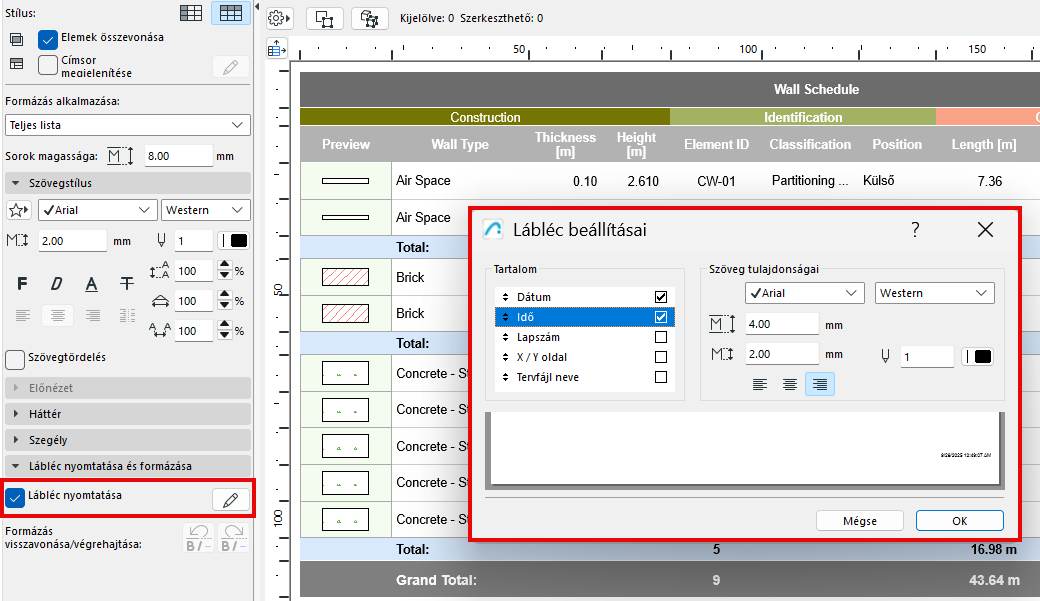The image size is (1040, 601).
Task: Click the favorites star beside the Arial font field
Action: coord(17,210)
